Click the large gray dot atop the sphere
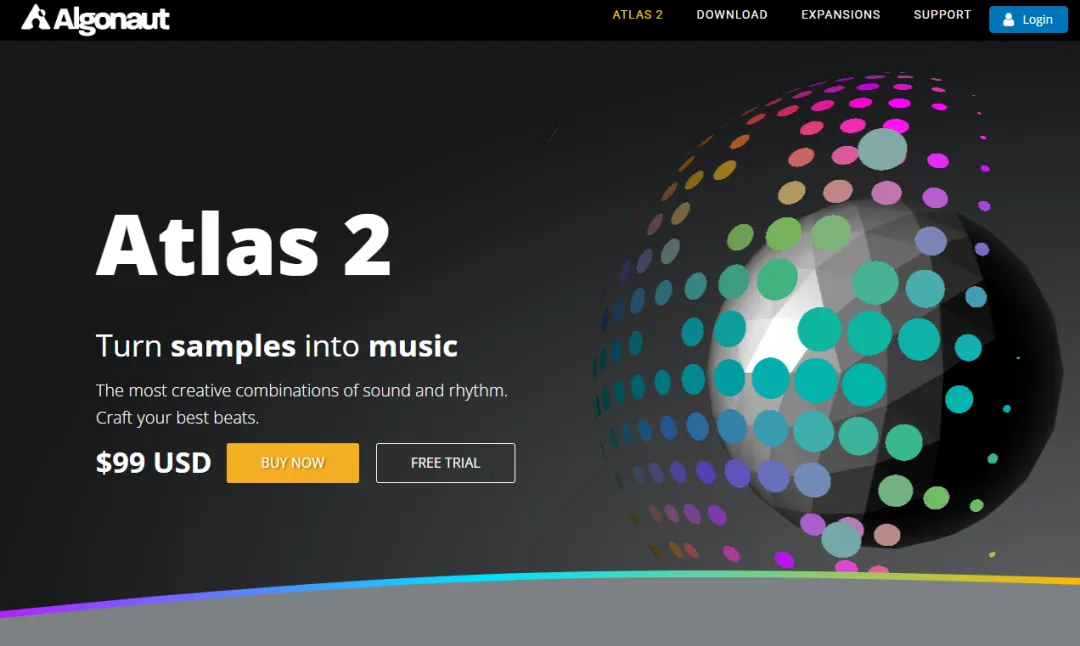Viewport: 1080px width, 646px height. pos(882,148)
